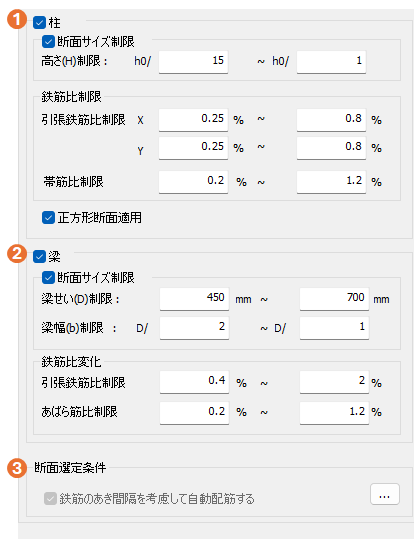Toggle column 断面サイズ制限 checkbox
The width and height of the screenshot is (419, 547).
click(48, 42)
